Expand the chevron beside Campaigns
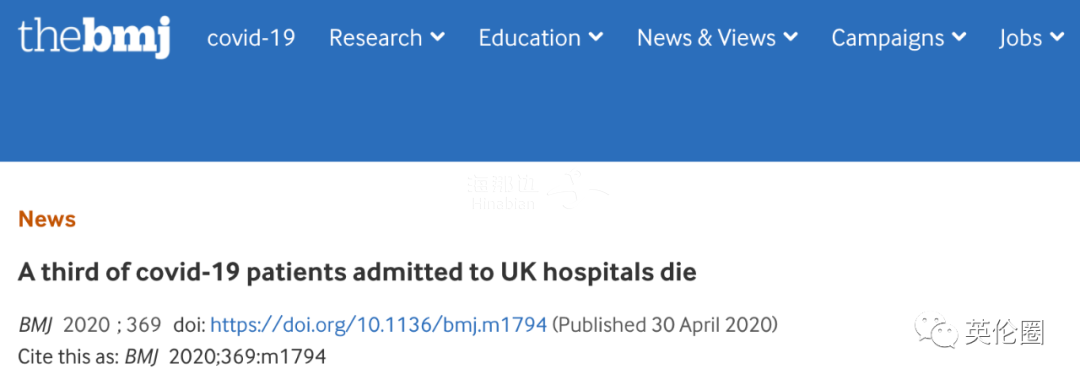 click(959, 38)
